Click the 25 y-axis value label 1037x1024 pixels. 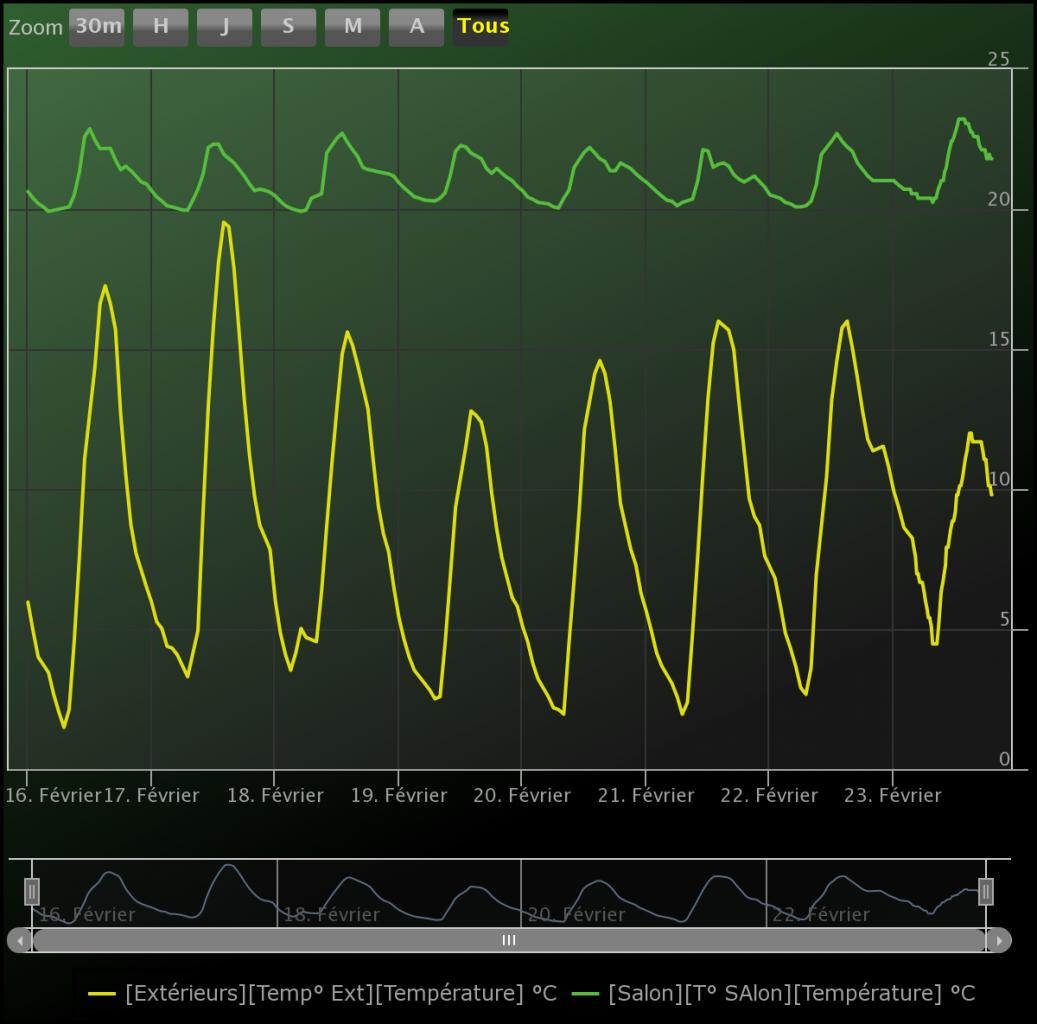pyautogui.click(x=999, y=60)
